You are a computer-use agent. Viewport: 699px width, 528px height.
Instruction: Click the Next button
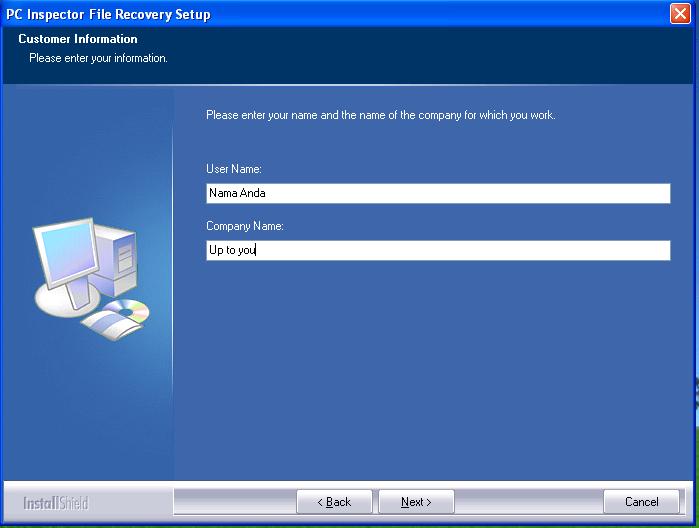(416, 502)
